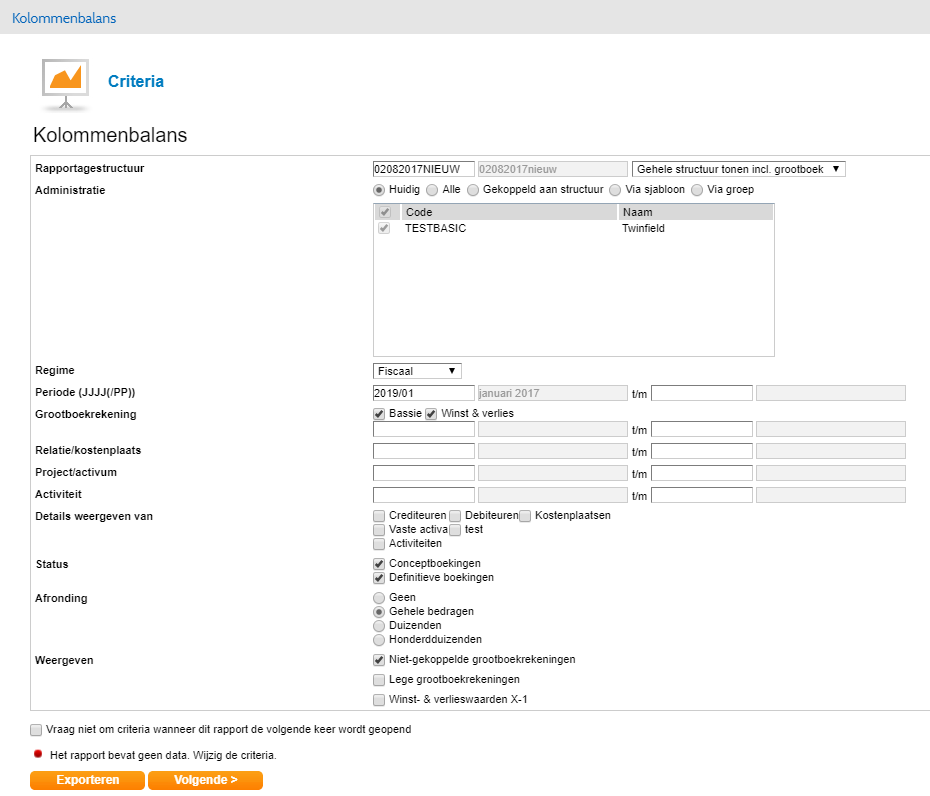The image size is (930, 796).
Task: Open the Regime Fiscaal dropdown
Action: coord(417,371)
